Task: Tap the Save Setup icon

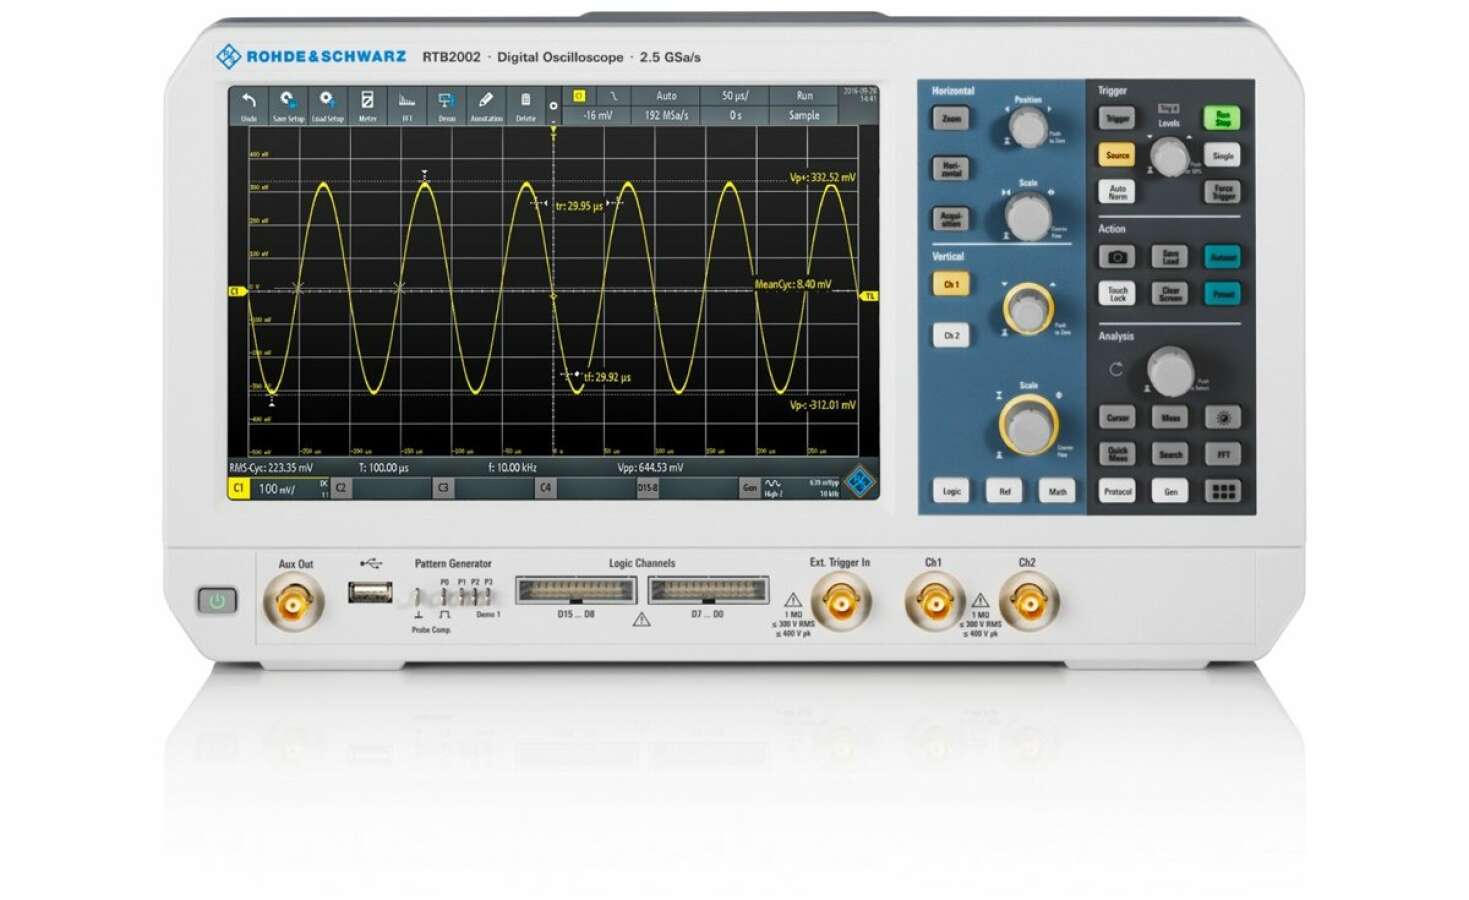Action: point(288,105)
